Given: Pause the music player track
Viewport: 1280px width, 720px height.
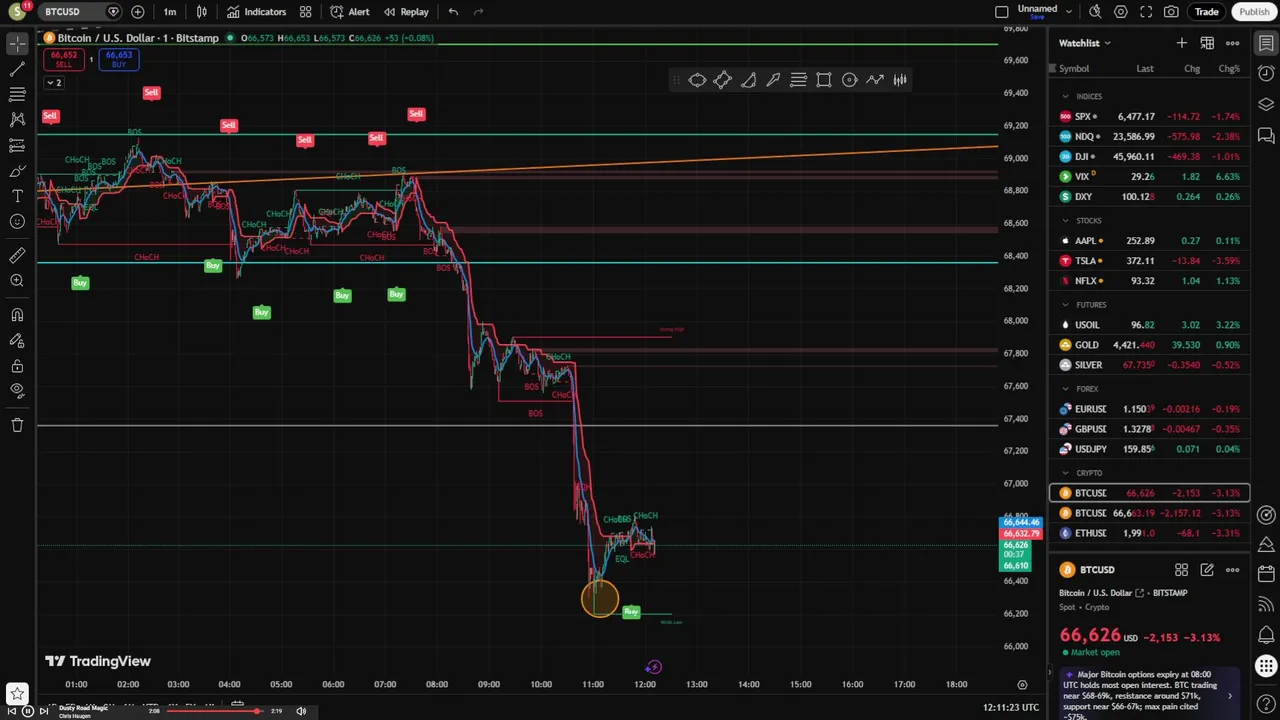Looking at the screenshot, I should (28, 711).
